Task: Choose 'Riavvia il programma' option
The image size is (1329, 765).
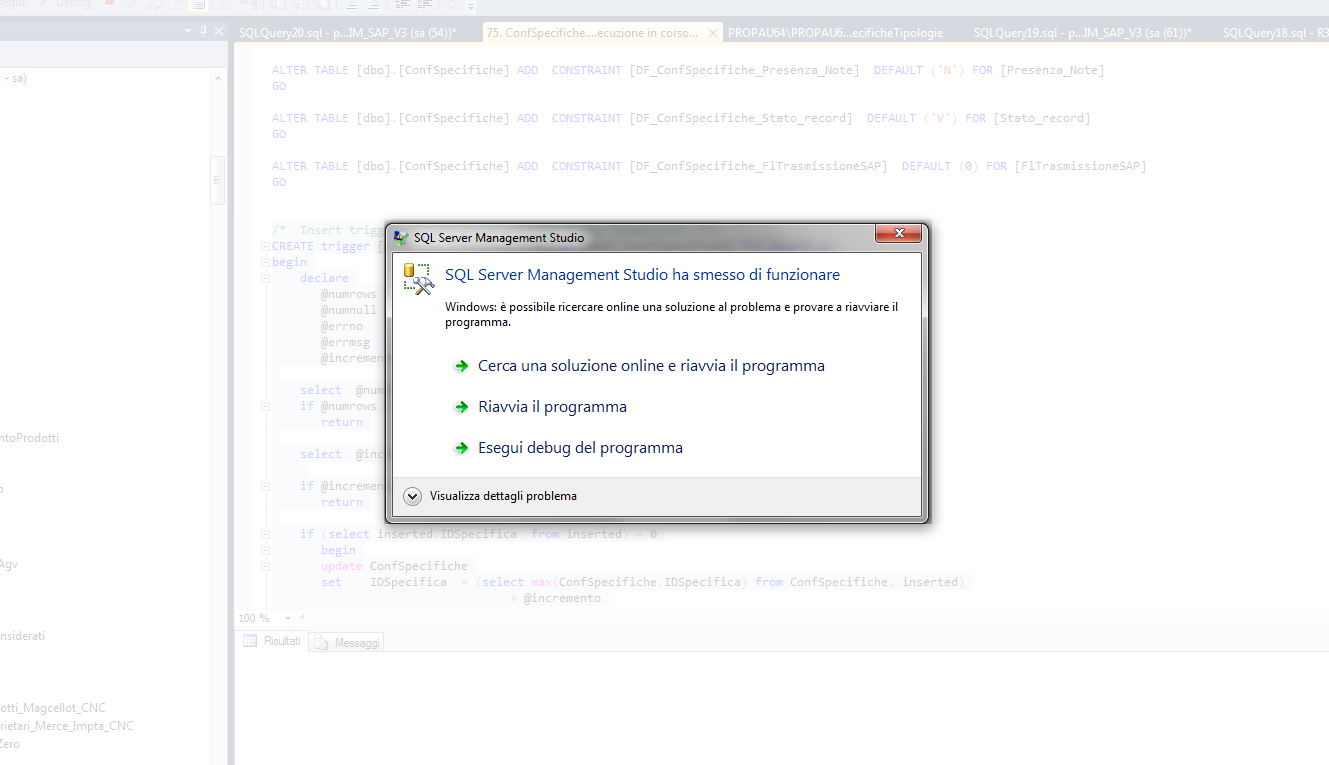Action: [x=552, y=407]
